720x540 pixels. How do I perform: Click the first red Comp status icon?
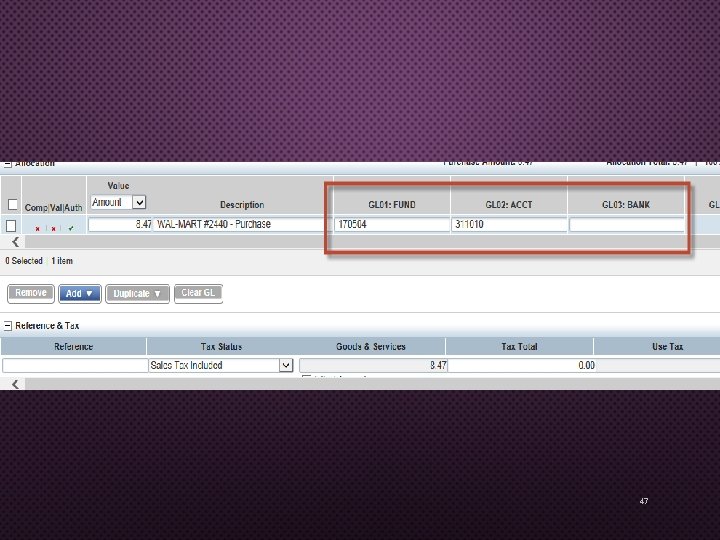(38, 229)
